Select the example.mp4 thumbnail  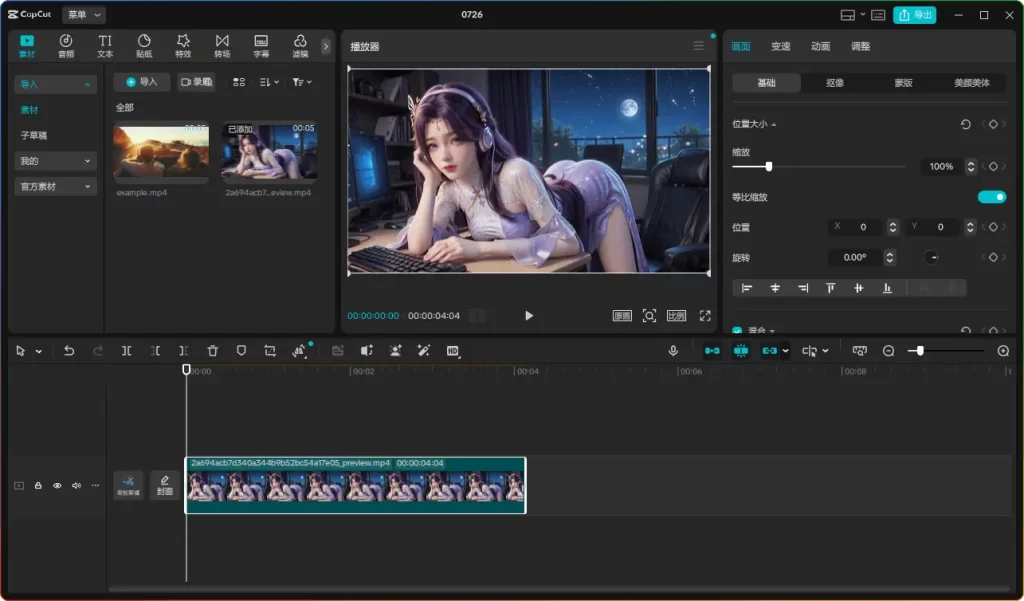coord(161,151)
